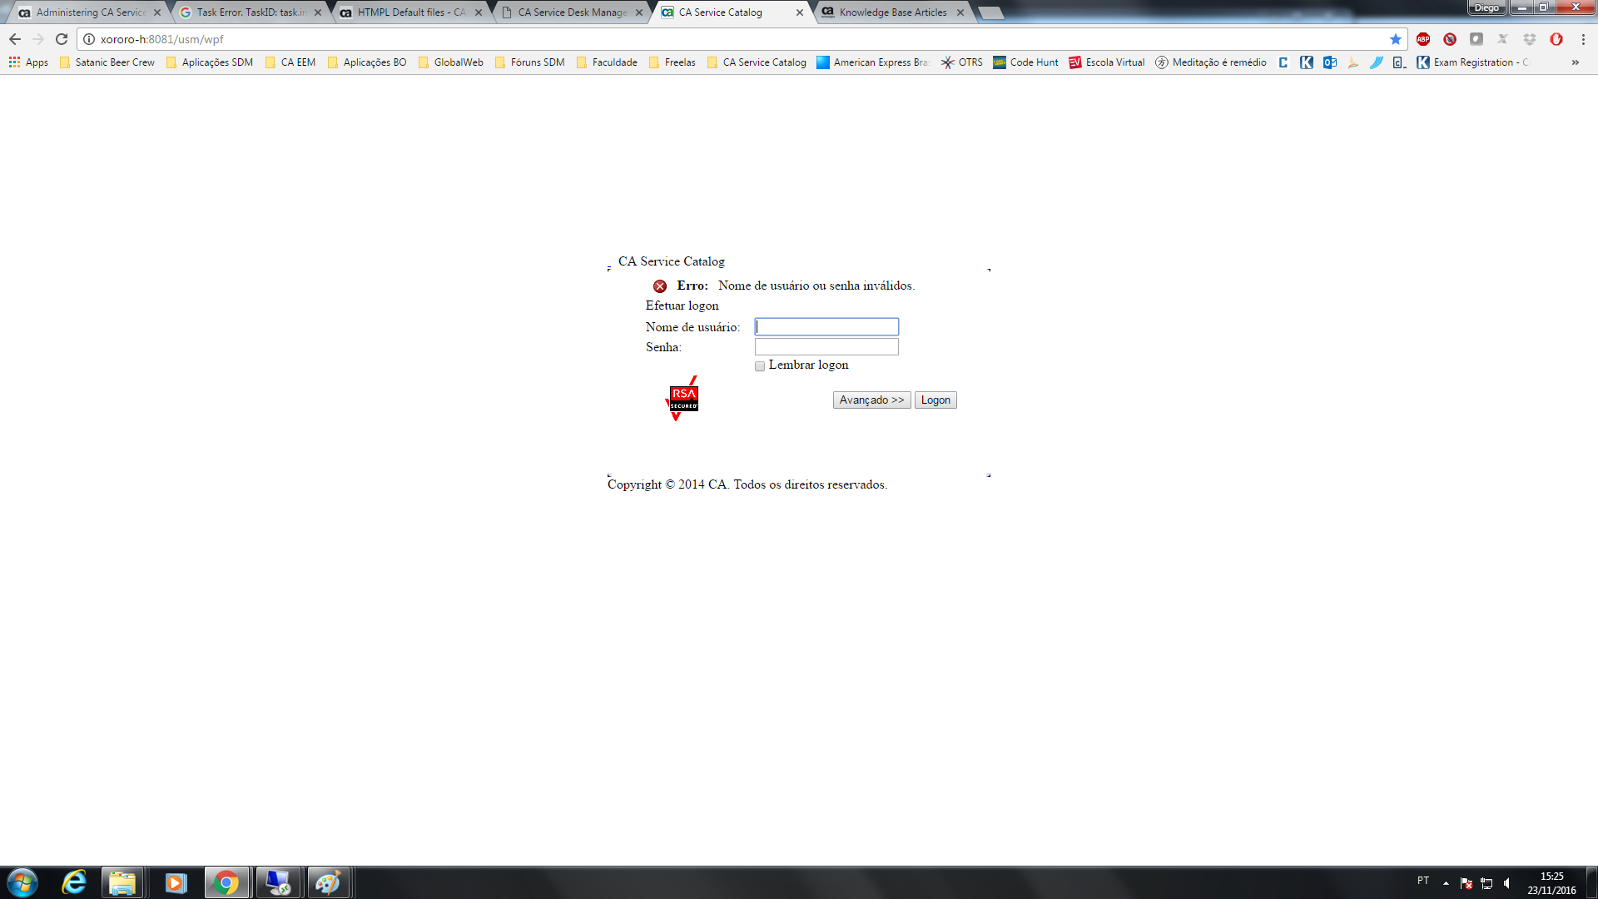The image size is (1598, 899).
Task: Open GlobalWeb bookmark folder
Action: (450, 62)
